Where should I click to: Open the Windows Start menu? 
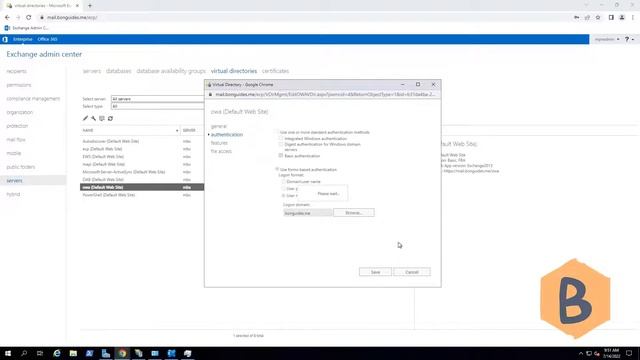(x=8, y=353)
